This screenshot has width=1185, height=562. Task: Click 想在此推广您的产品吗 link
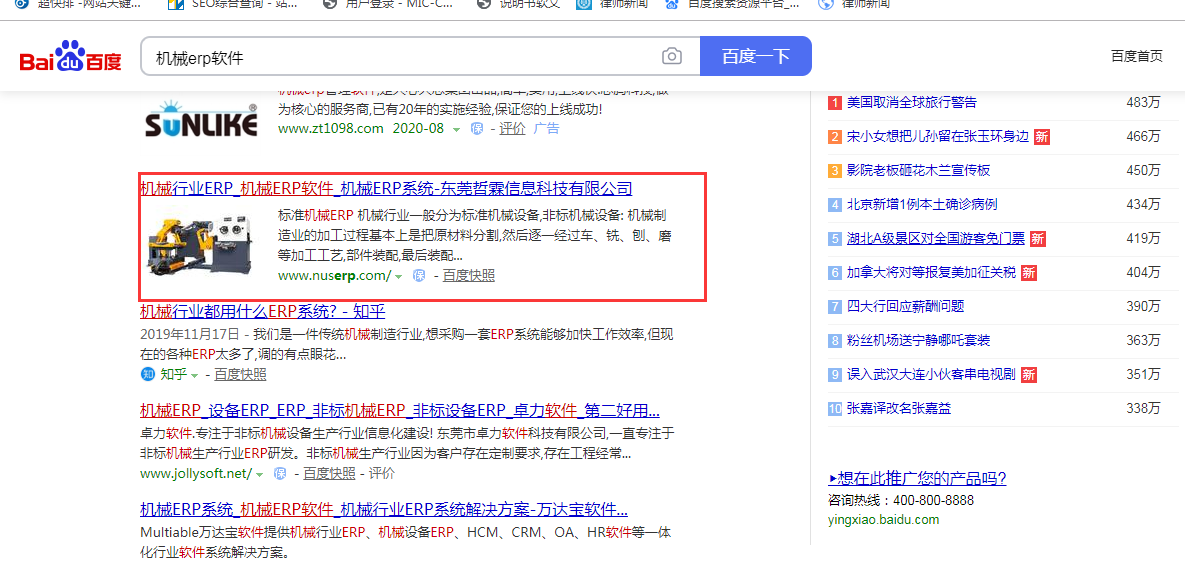pyautogui.click(x=917, y=478)
